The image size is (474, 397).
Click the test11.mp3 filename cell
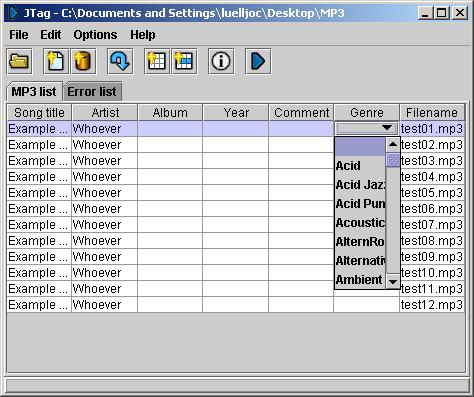(432, 289)
